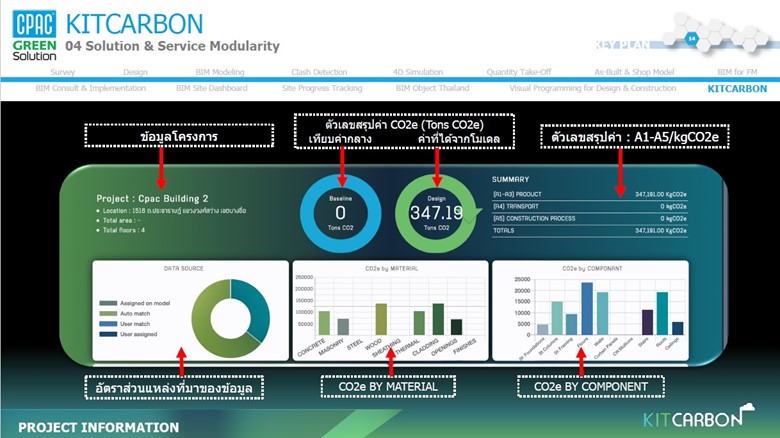Click the KITCARBON cloud logo at bottom right
The width and height of the screenshot is (780, 438).
(x=698, y=417)
